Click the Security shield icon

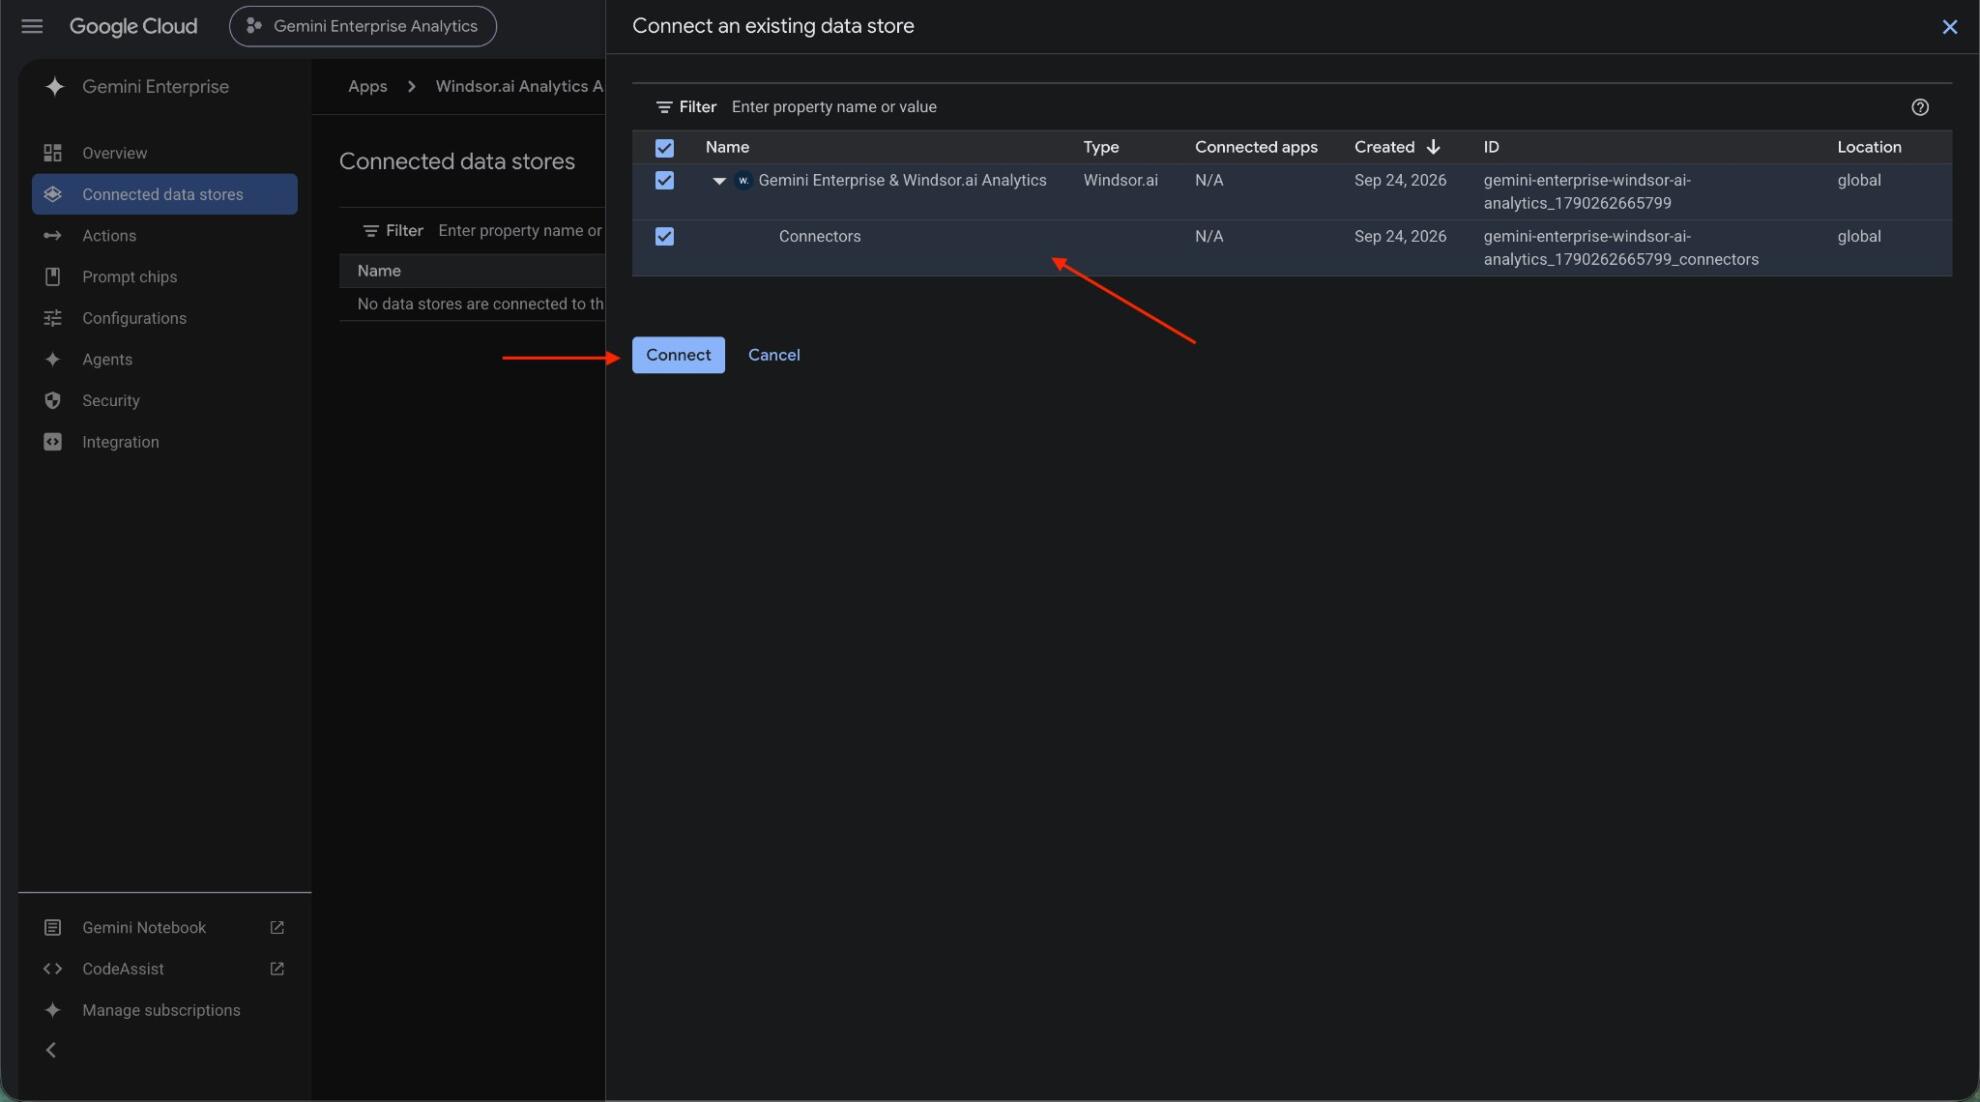click(x=53, y=400)
